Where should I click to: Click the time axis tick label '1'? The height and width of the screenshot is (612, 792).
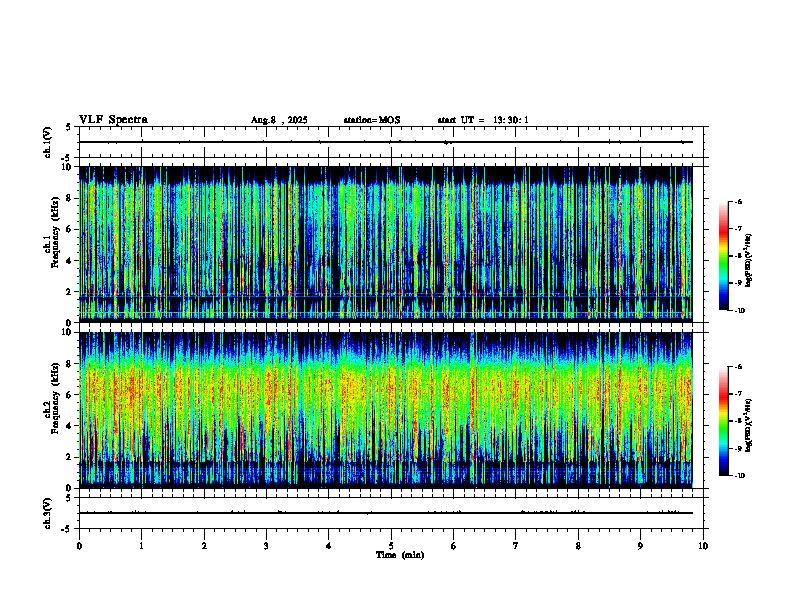(141, 546)
